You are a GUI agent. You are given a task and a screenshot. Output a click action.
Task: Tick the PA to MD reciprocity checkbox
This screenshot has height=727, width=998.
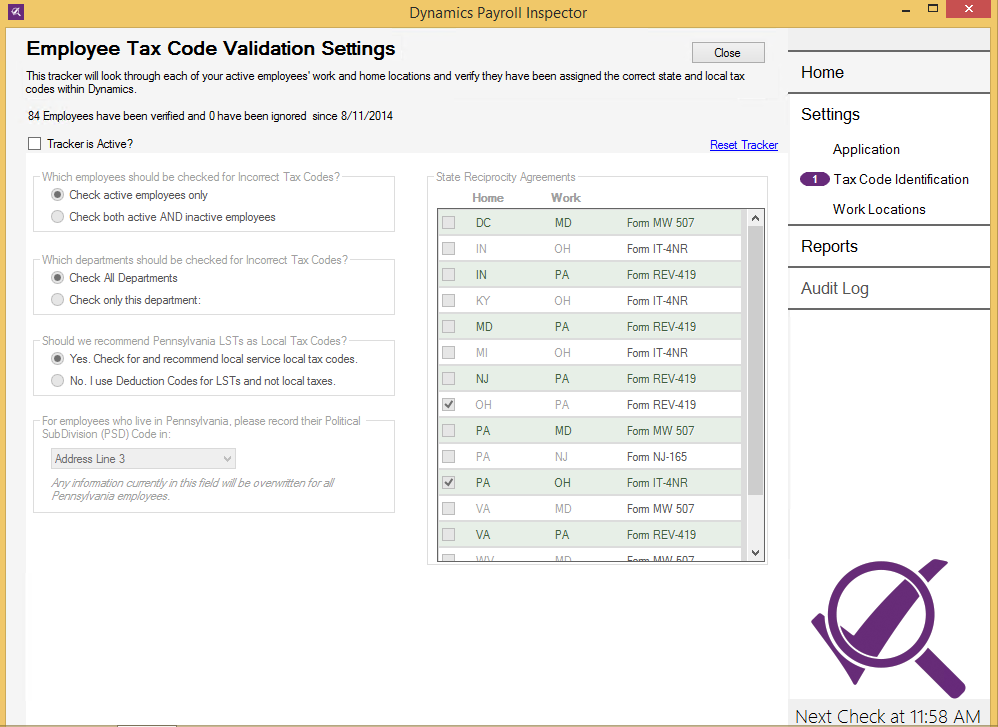[x=449, y=430]
